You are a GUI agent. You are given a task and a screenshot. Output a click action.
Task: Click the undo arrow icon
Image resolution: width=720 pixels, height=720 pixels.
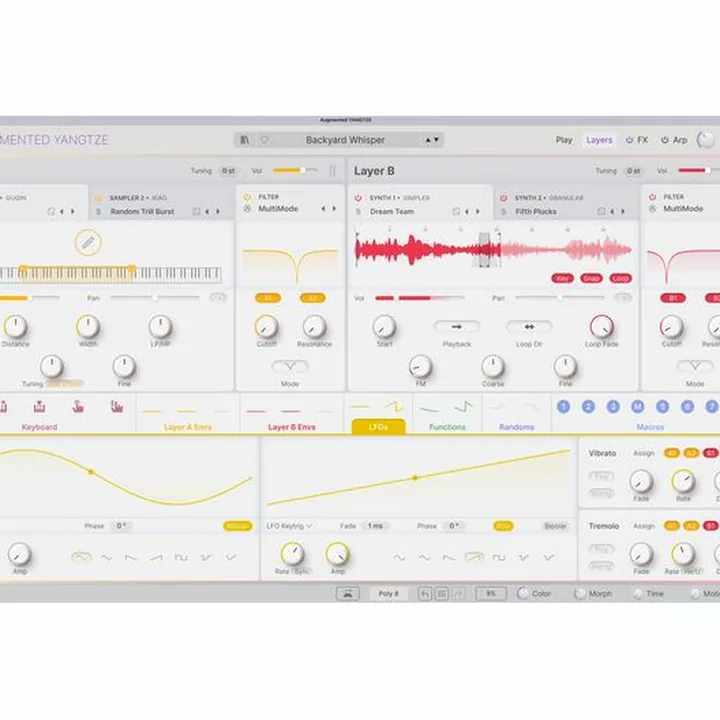(x=425, y=594)
